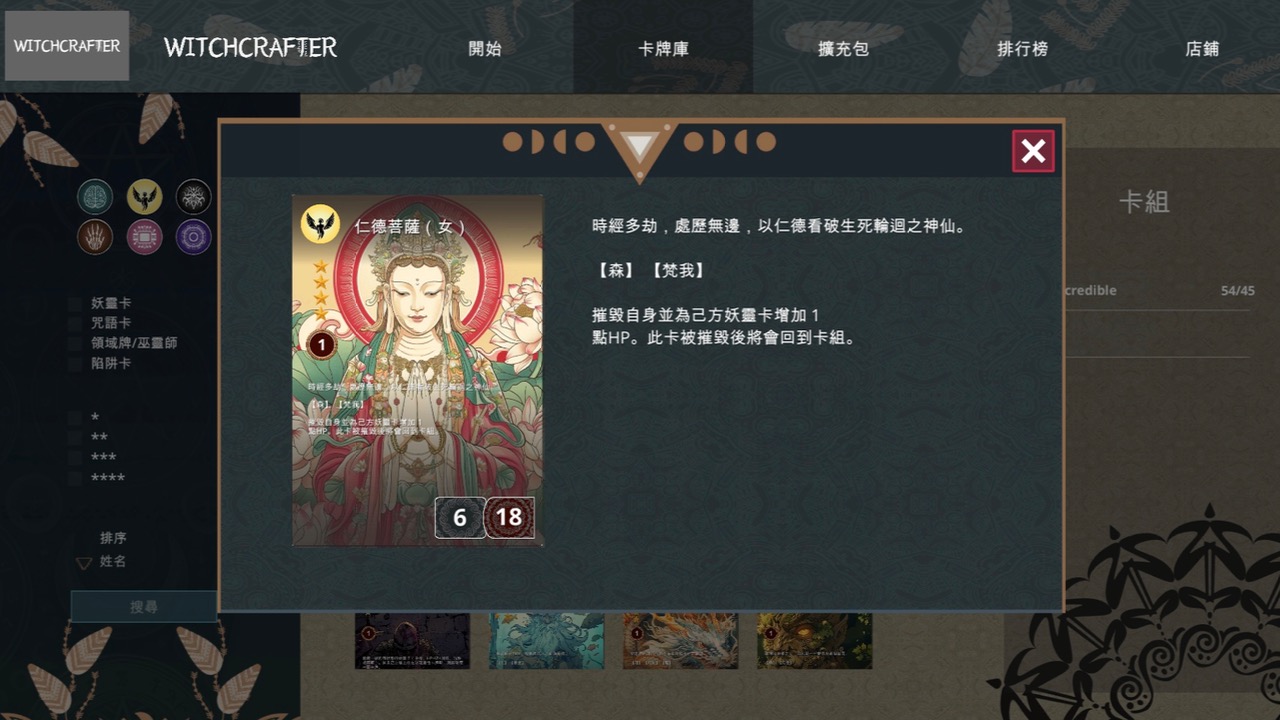Select the pink circuit chip faction icon
This screenshot has height=720, width=1280.
click(x=145, y=237)
